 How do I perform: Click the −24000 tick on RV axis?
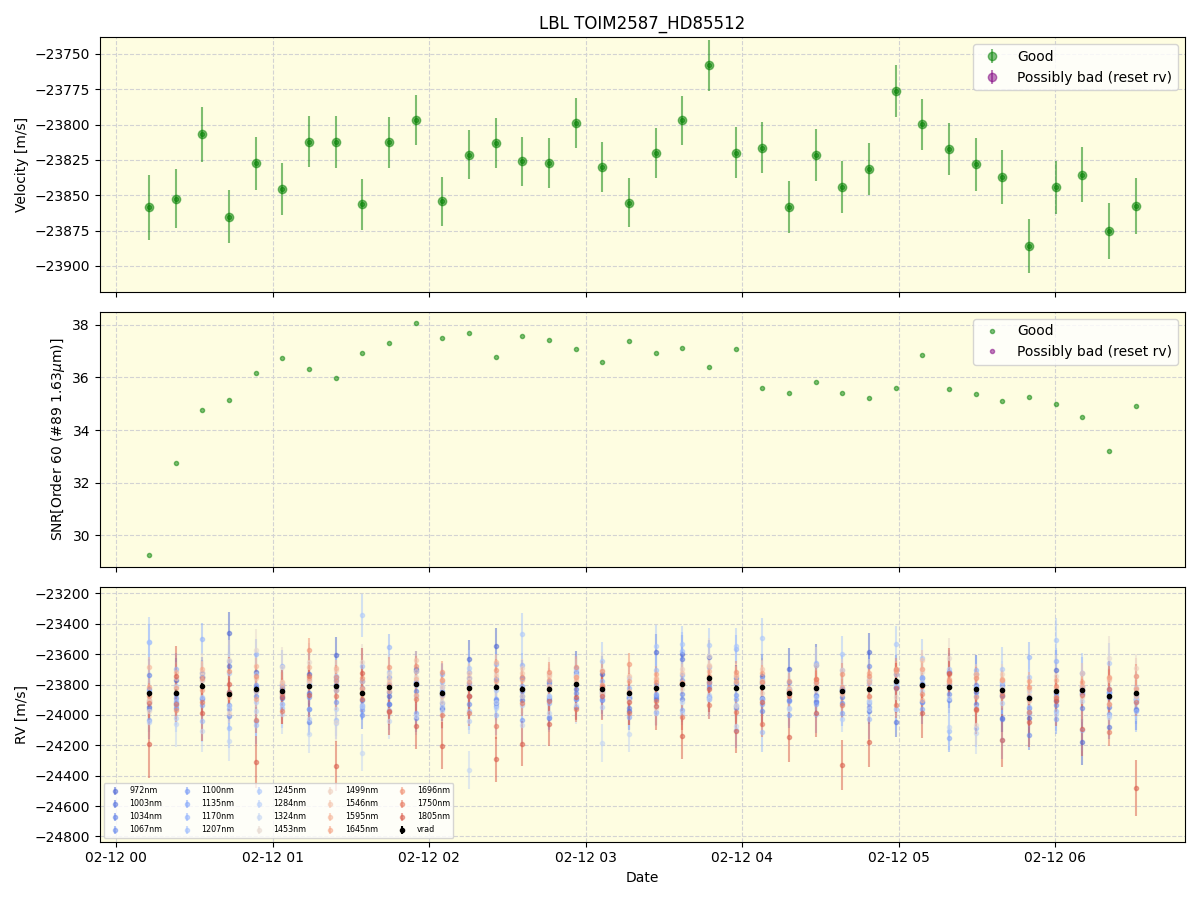tap(64, 715)
